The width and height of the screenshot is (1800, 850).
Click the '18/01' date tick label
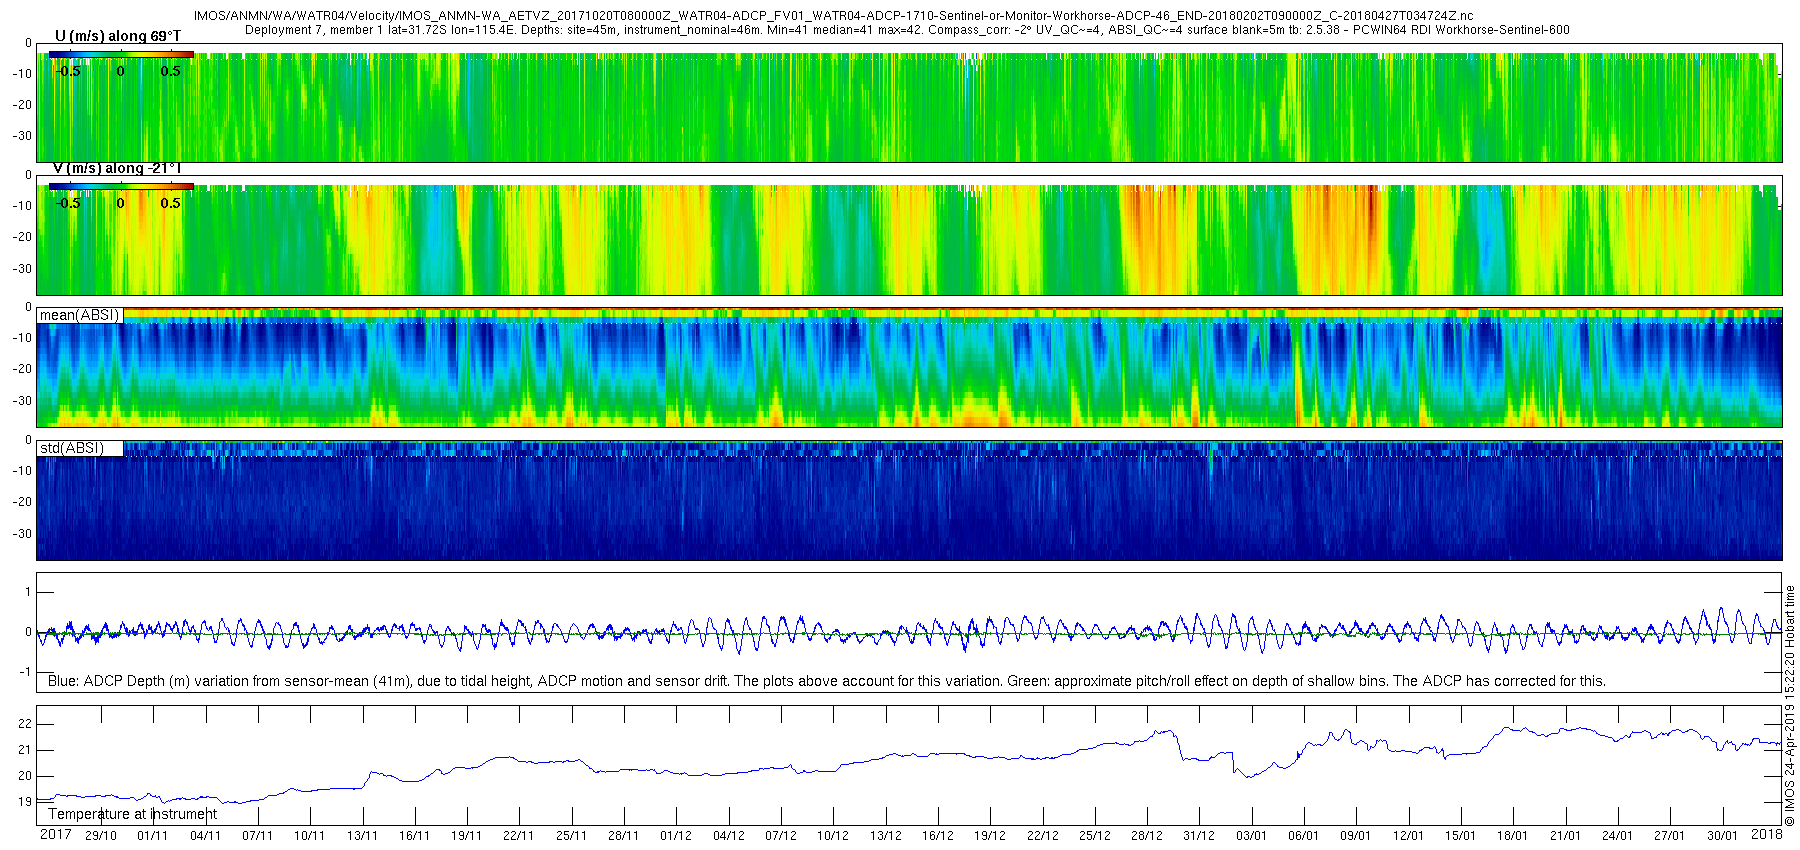1512,836
